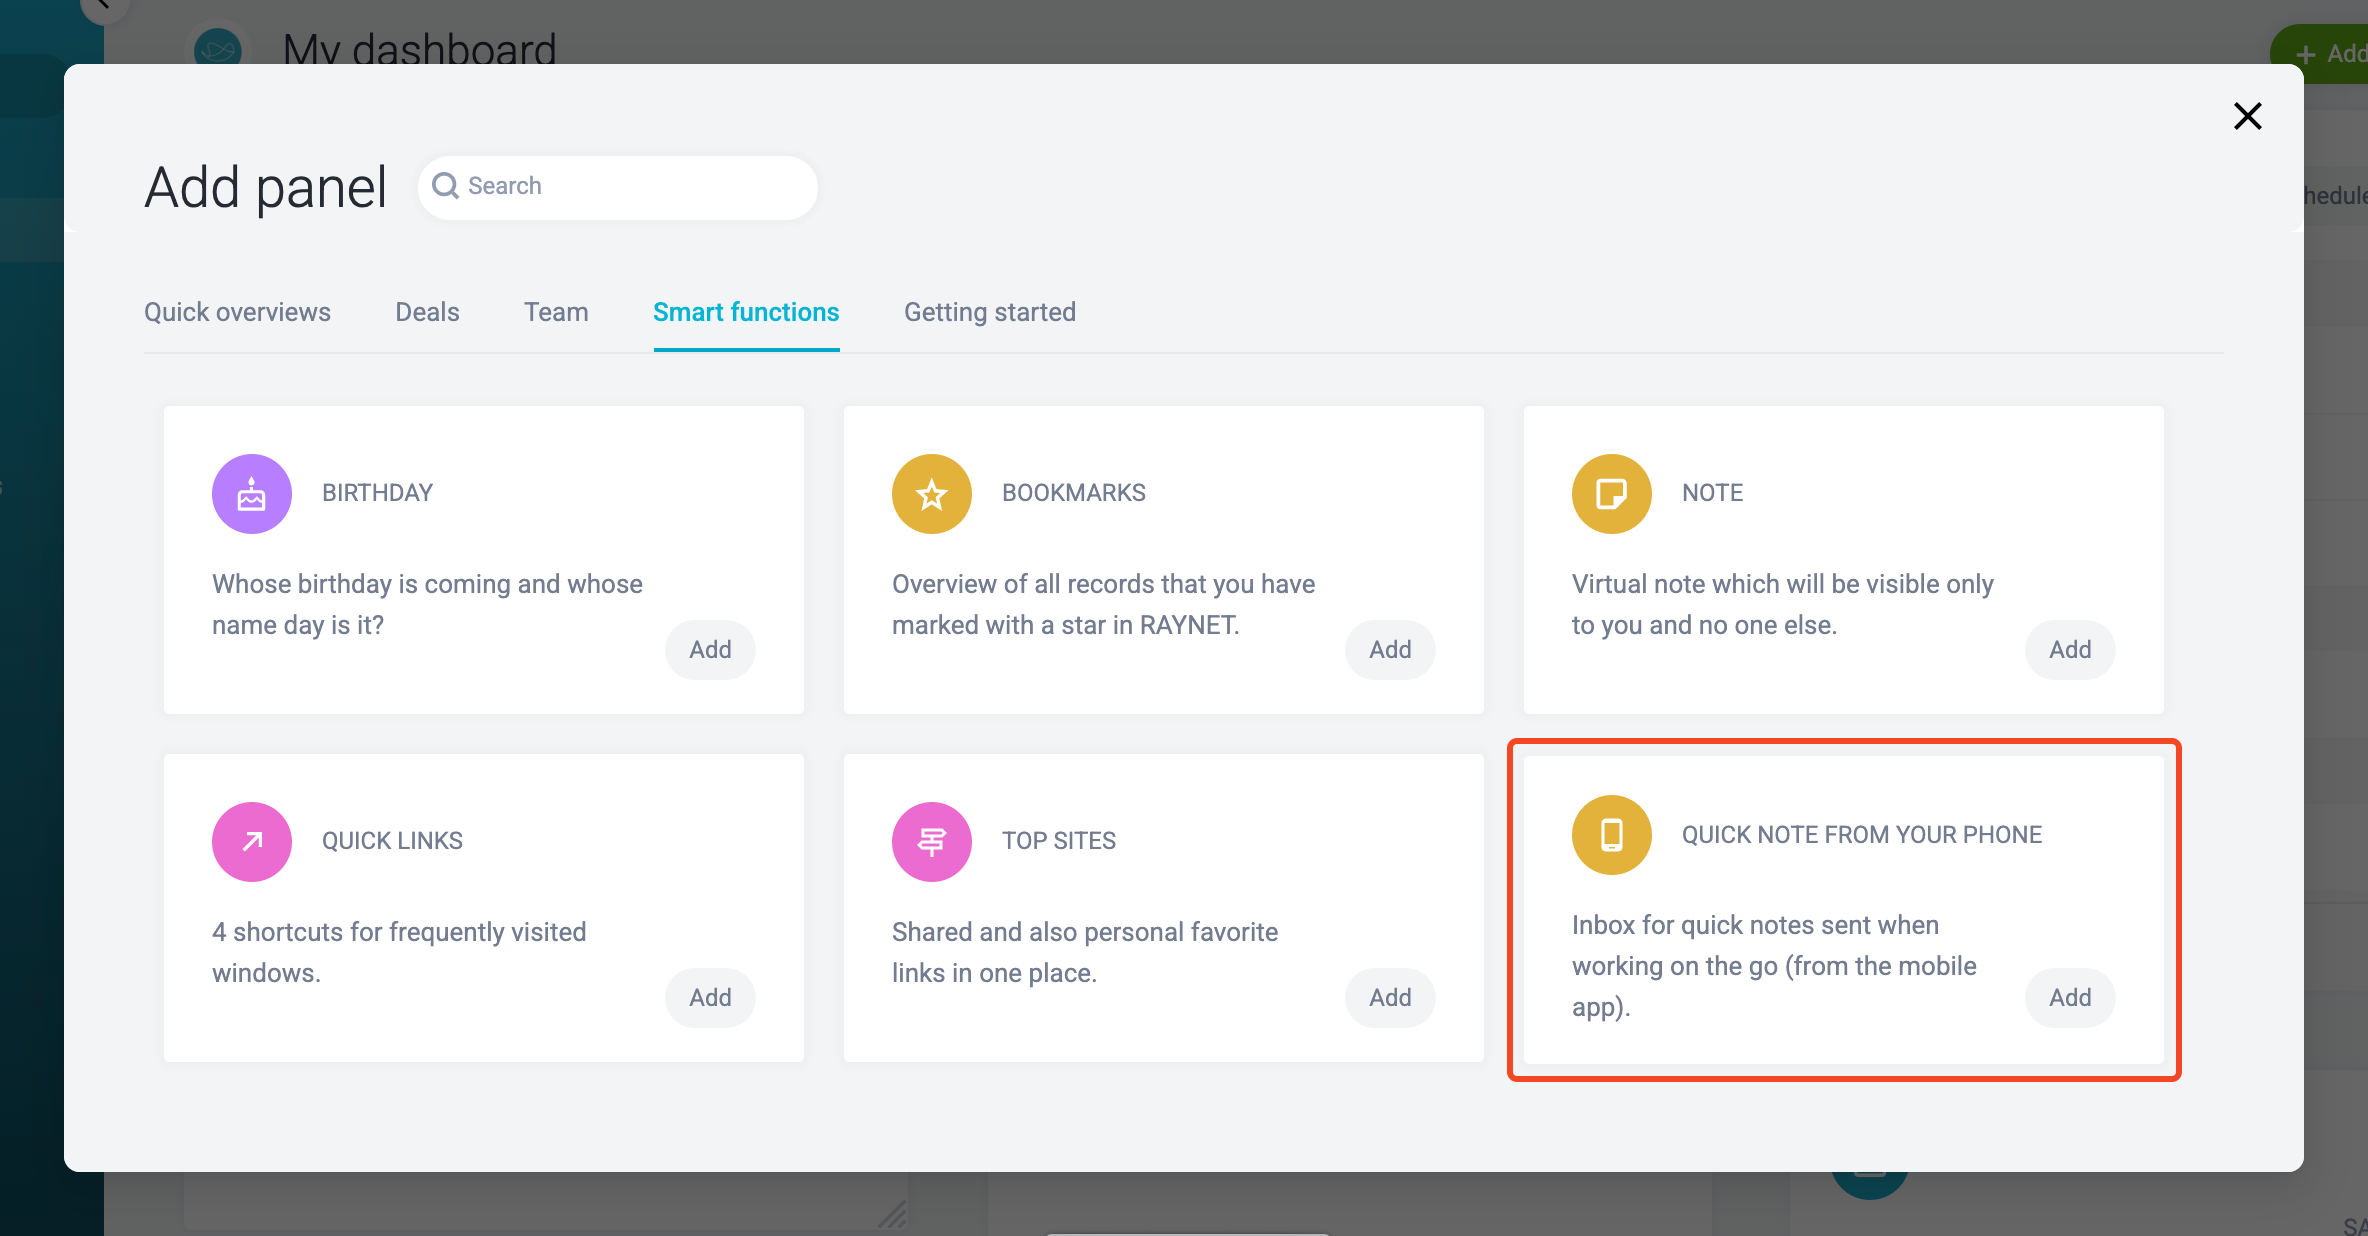This screenshot has height=1236, width=2368.
Task: Click the search magnifier icon
Action: click(445, 186)
